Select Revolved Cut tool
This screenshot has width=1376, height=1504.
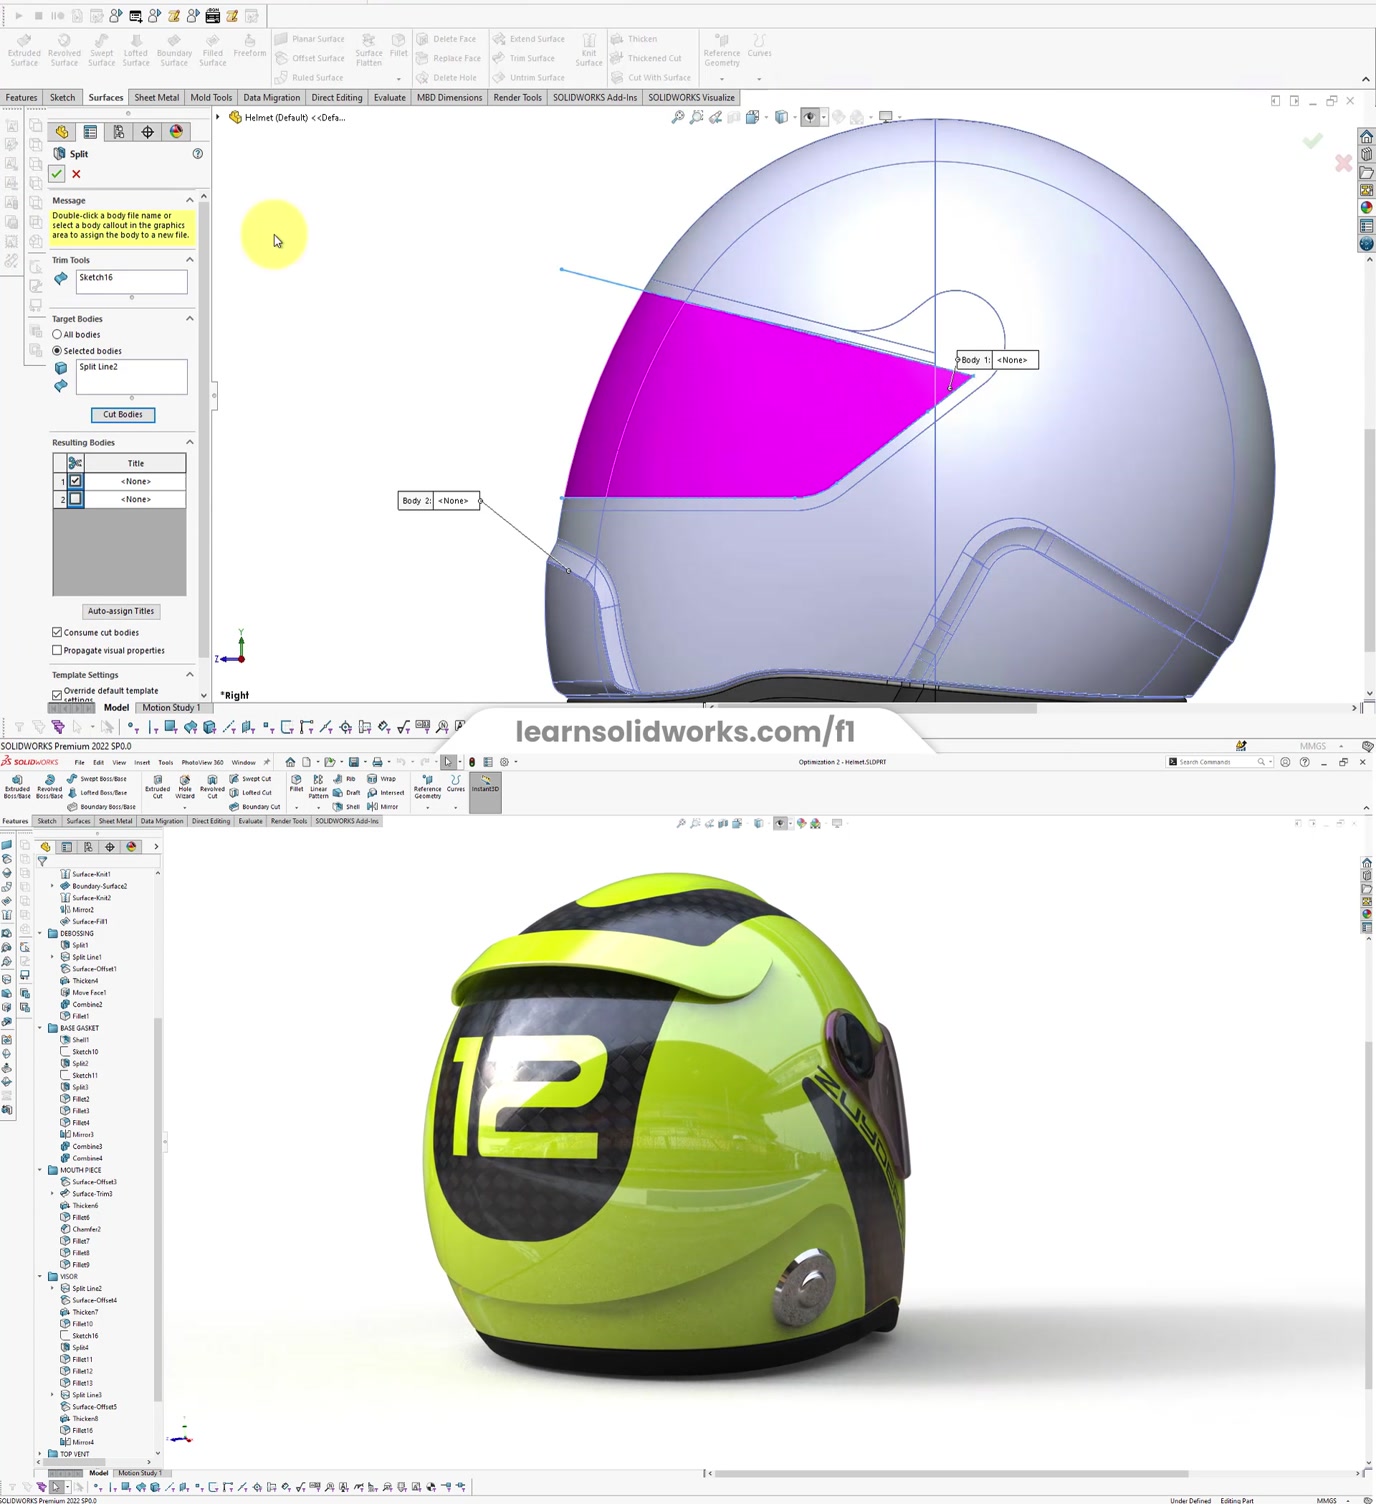[x=212, y=787]
